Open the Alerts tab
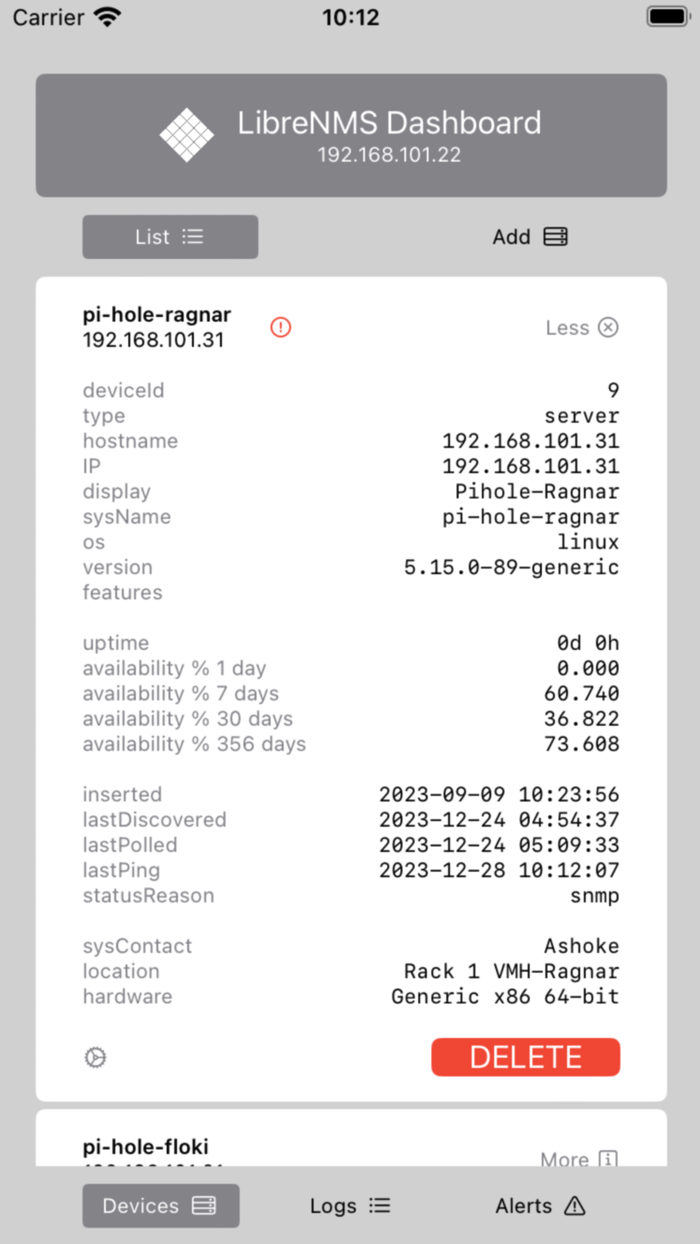 [x=540, y=1206]
